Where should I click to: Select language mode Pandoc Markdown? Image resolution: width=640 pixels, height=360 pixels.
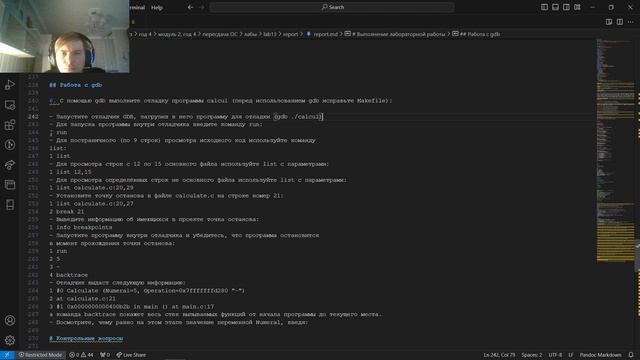[x=600, y=355]
